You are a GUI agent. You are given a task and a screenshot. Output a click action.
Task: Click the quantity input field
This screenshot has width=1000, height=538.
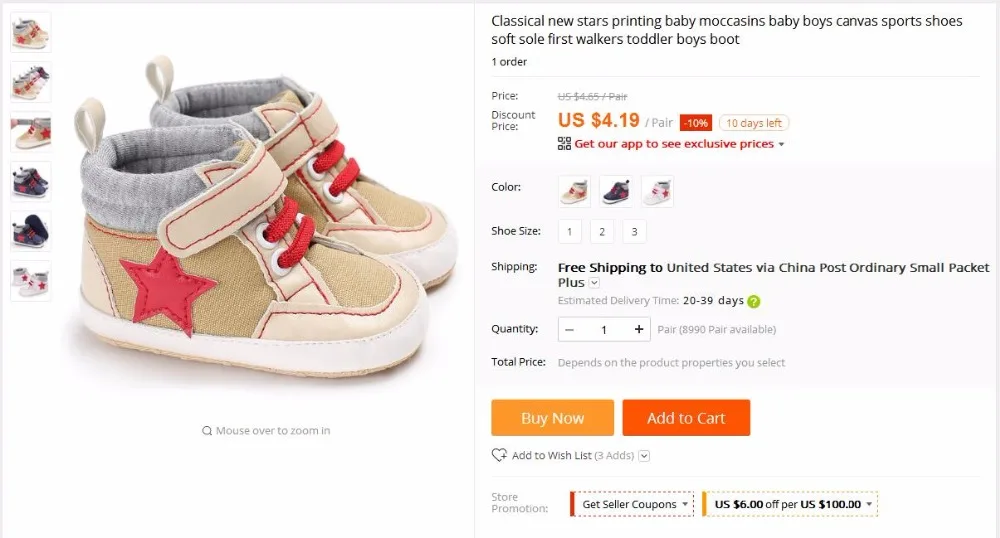(604, 330)
